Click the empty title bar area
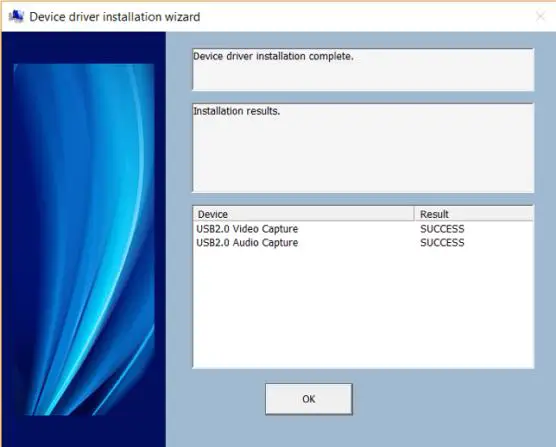 (365, 17)
